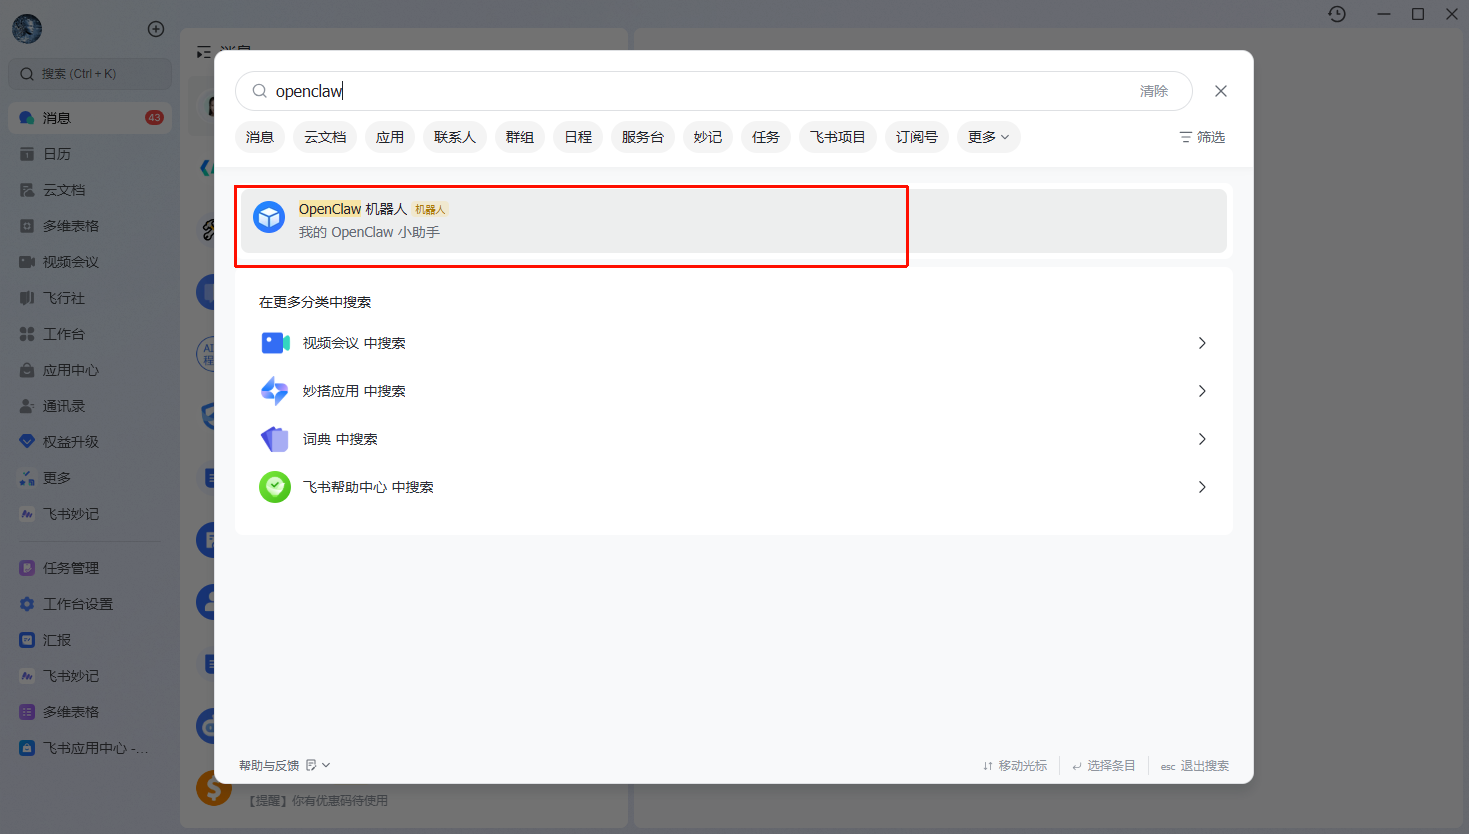Expand the 帮助与反馈 menu
The image size is (1469, 834).
[284, 765]
